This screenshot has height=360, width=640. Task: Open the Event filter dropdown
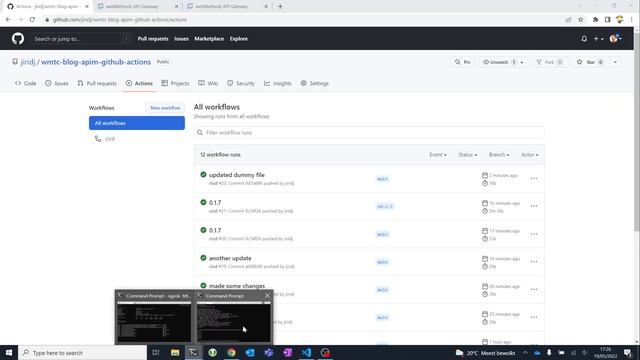(438, 155)
